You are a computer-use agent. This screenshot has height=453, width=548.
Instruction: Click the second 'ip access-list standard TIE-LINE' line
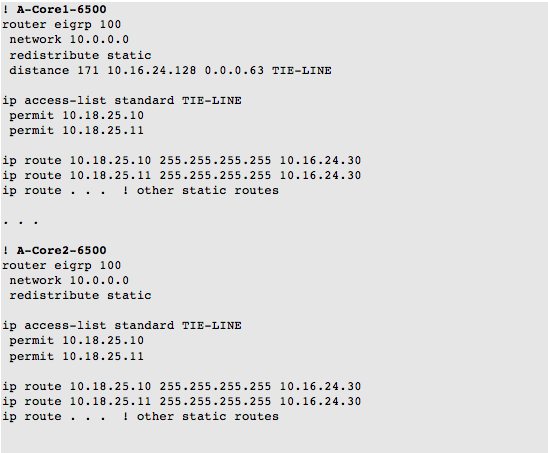click(122, 326)
